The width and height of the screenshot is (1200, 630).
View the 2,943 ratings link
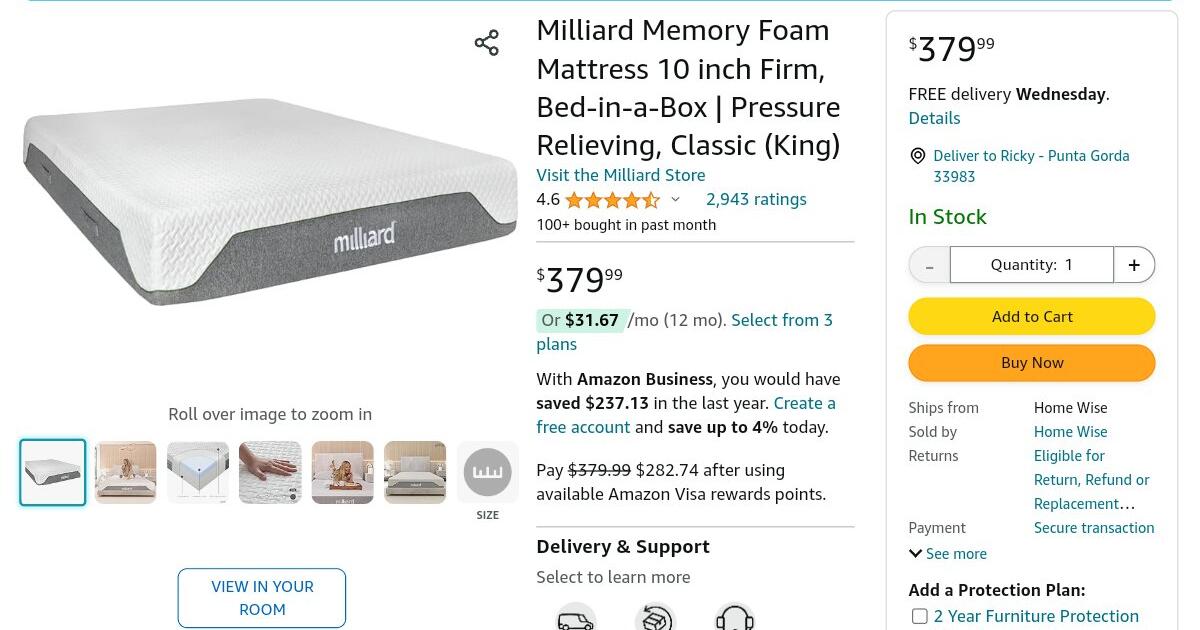pos(756,199)
